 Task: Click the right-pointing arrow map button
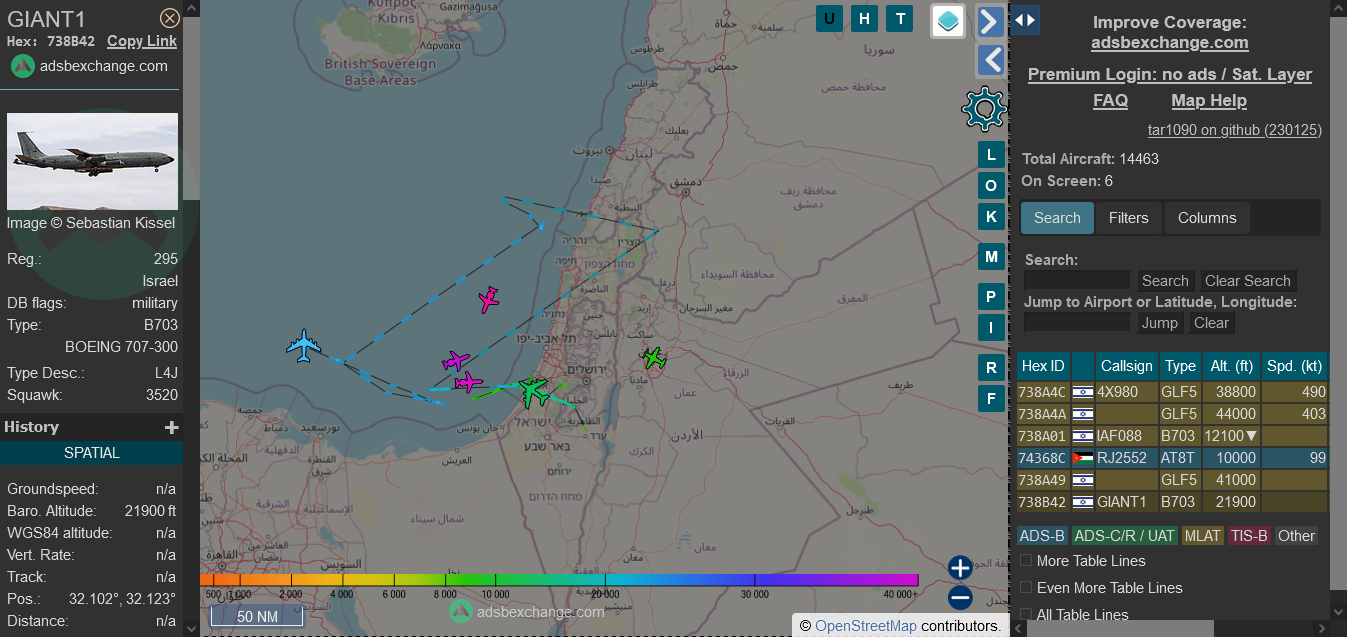pyautogui.click(x=990, y=21)
